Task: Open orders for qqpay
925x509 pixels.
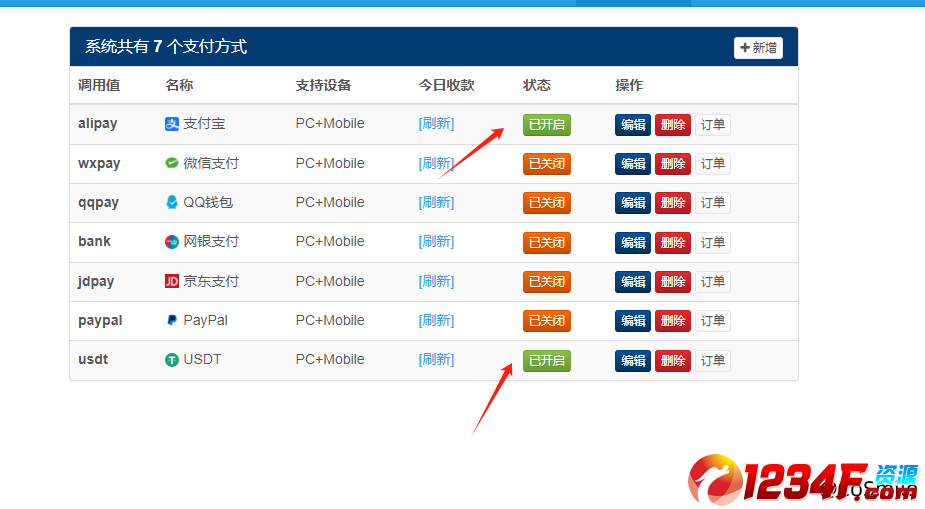Action: click(x=713, y=203)
